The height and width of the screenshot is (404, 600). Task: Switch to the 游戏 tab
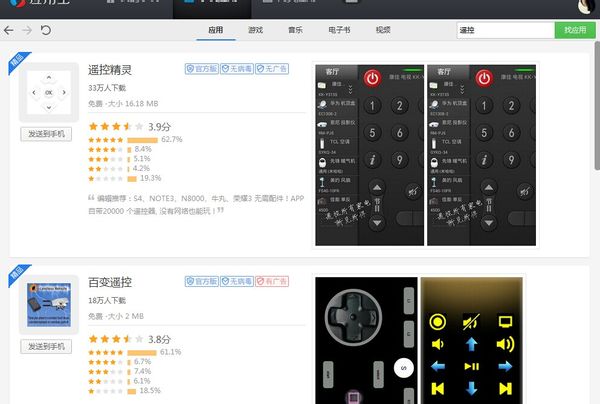coord(255,30)
